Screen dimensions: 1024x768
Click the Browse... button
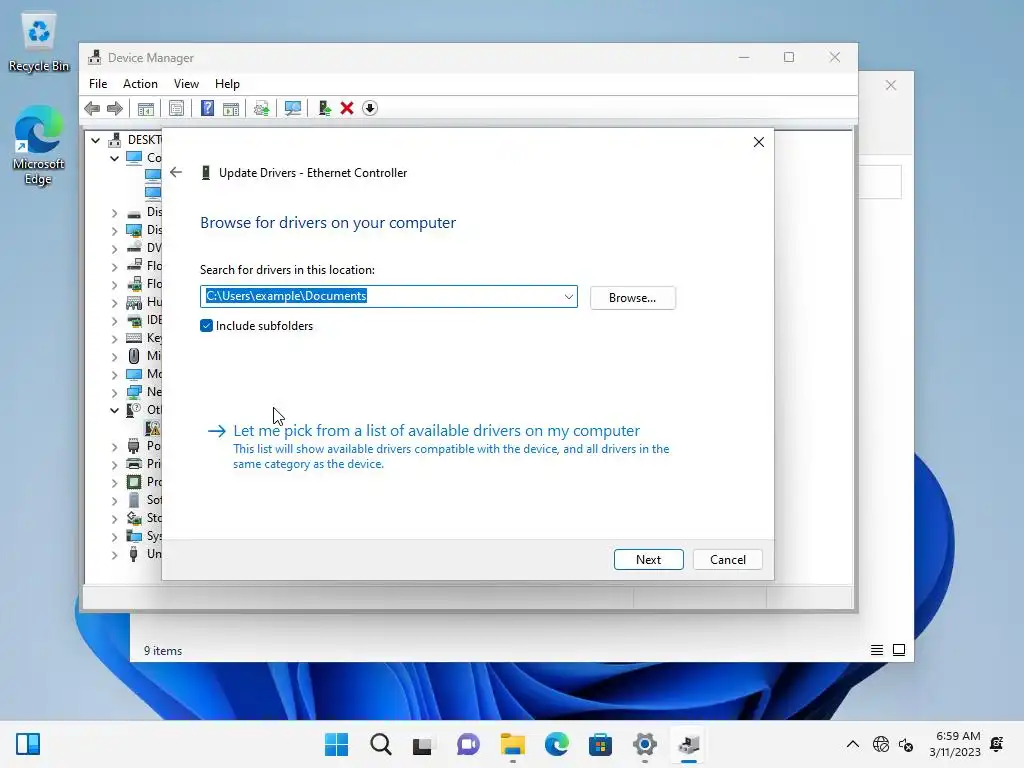pos(632,298)
